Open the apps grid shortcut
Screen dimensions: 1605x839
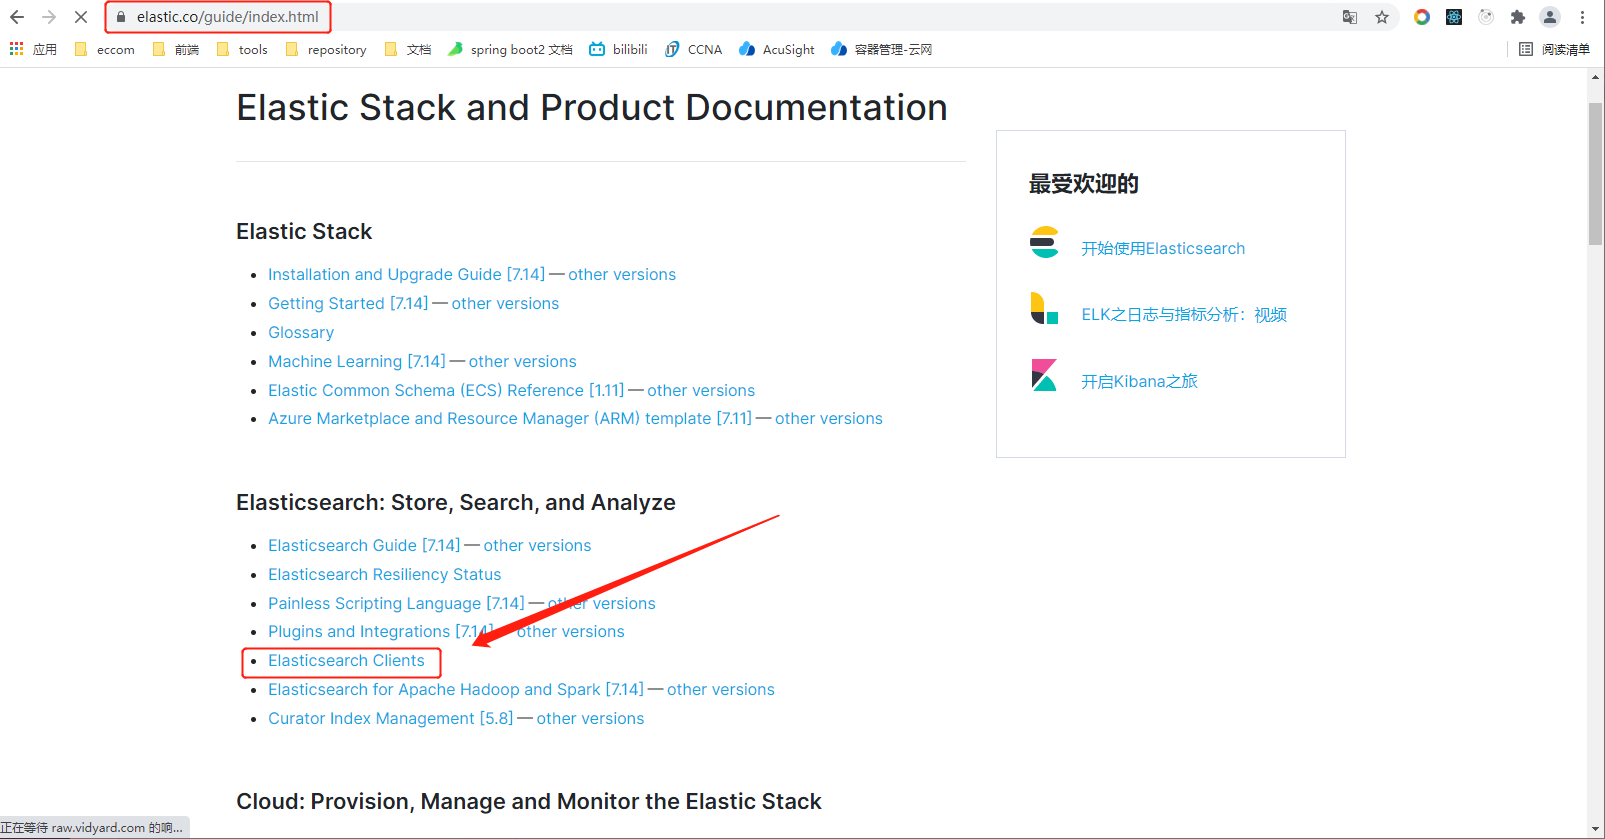click(33, 49)
